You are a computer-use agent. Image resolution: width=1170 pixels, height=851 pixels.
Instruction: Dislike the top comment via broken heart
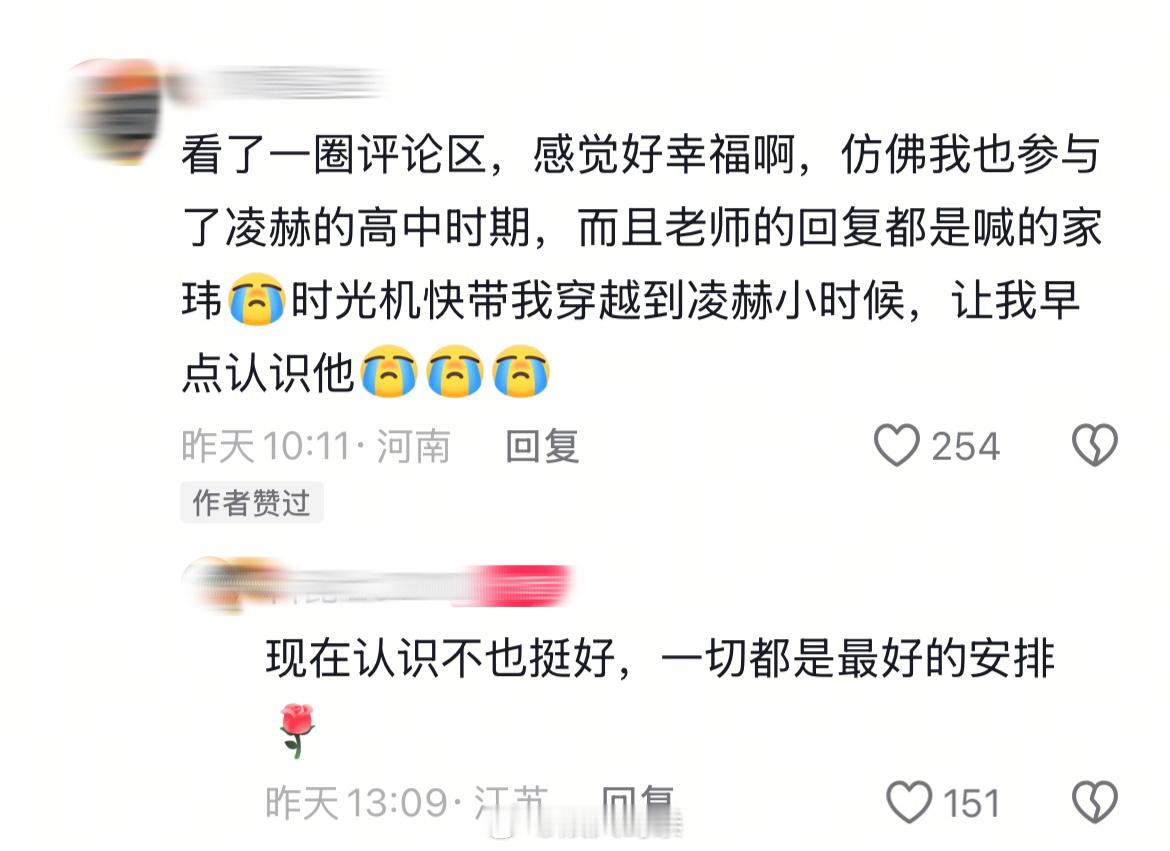1095,446
